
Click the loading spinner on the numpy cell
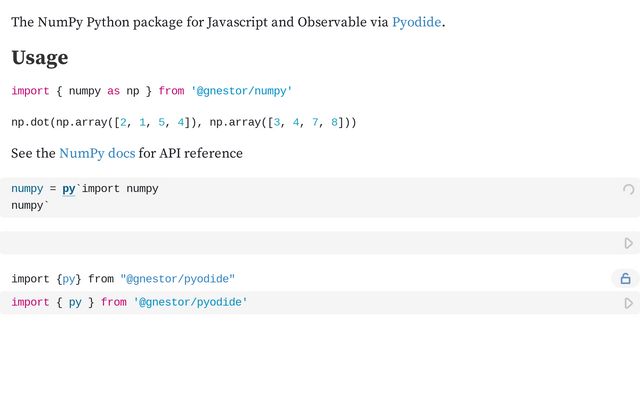coord(629,189)
